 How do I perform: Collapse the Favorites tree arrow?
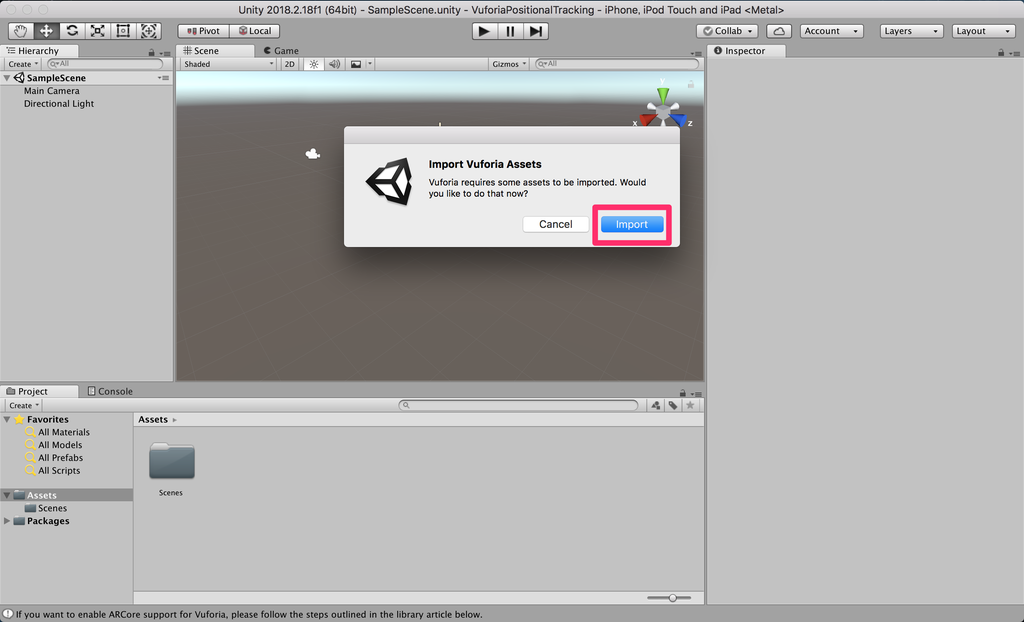point(7,419)
